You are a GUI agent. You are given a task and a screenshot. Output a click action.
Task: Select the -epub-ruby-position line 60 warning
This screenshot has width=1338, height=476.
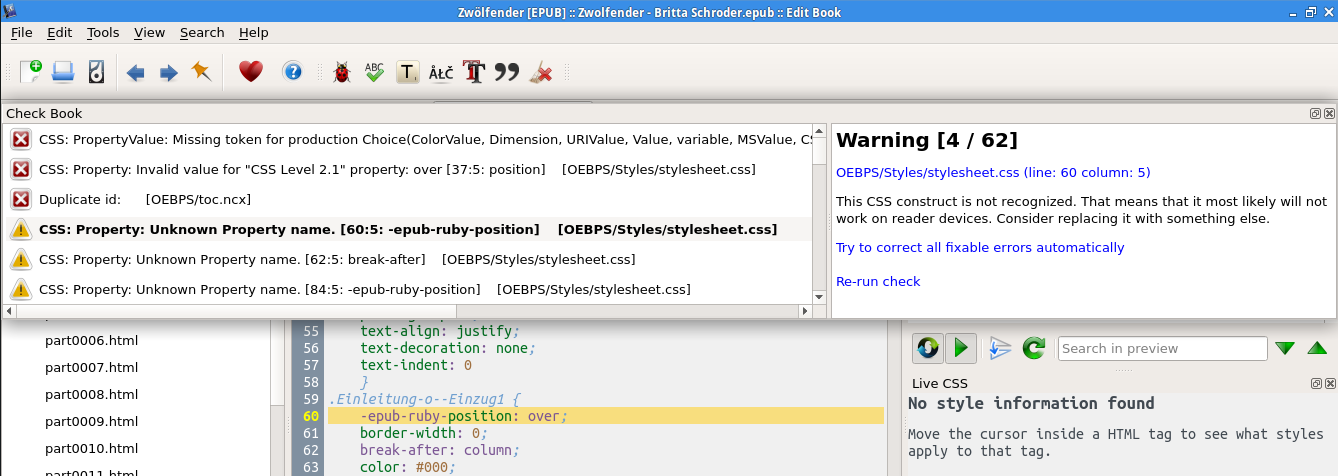(x=408, y=229)
